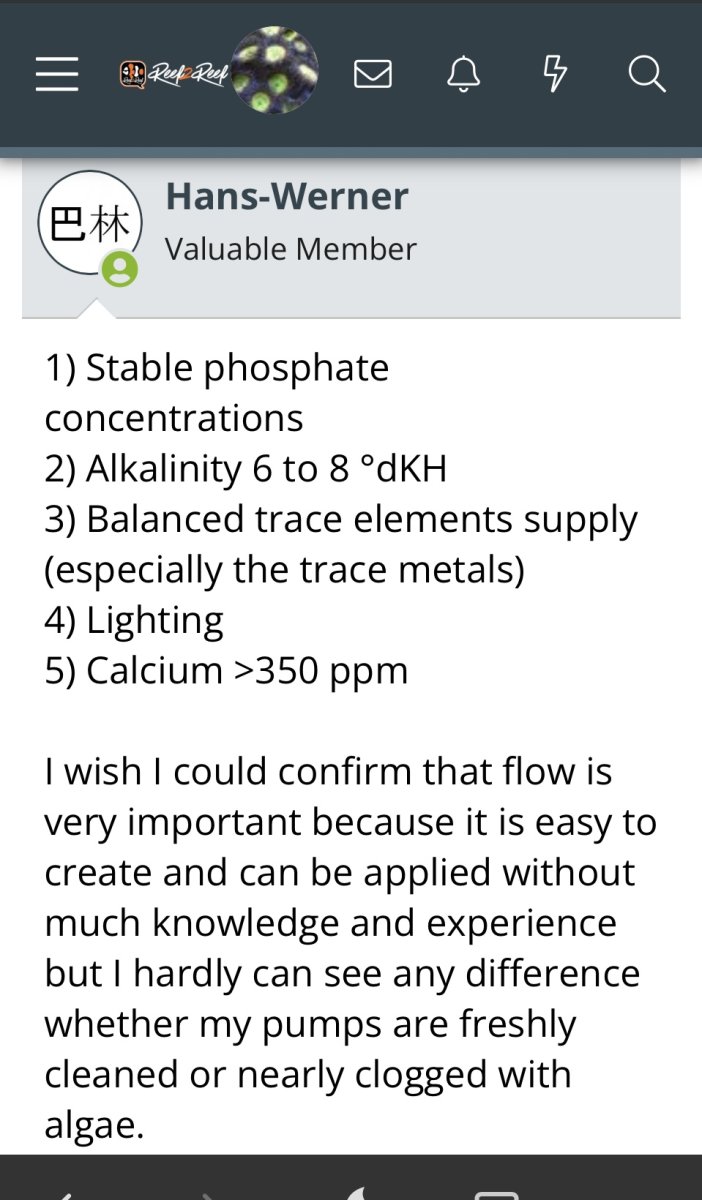This screenshot has width=702, height=1200.
Task: Check alerts with the bell icon
Action: click(464, 74)
